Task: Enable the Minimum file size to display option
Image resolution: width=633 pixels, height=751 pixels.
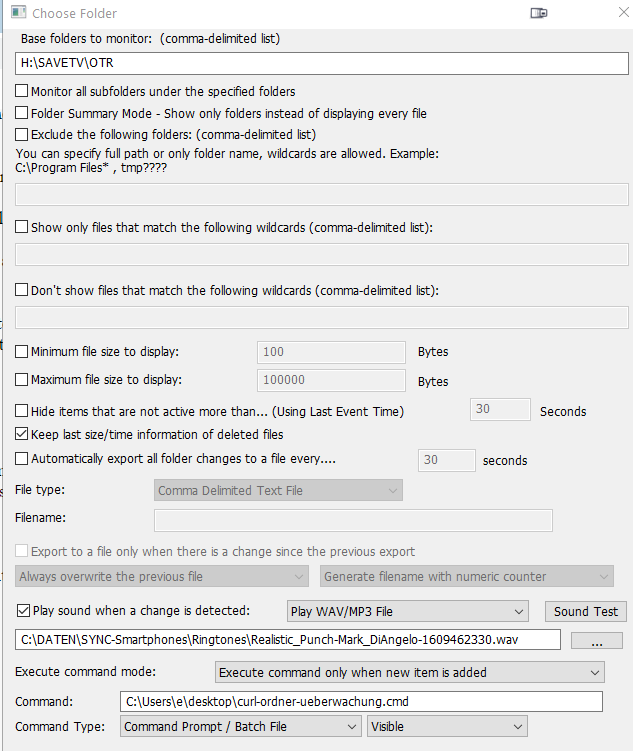Action: click(x=22, y=352)
